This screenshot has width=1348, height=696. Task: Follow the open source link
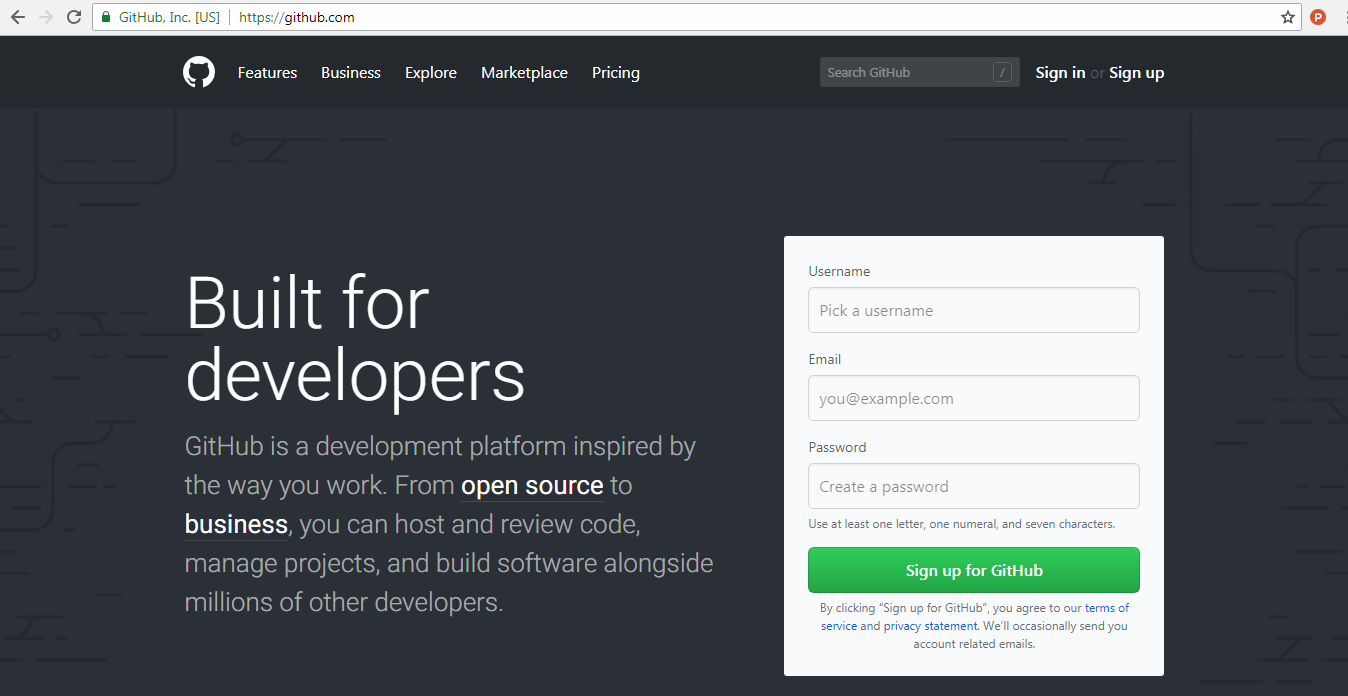point(532,485)
